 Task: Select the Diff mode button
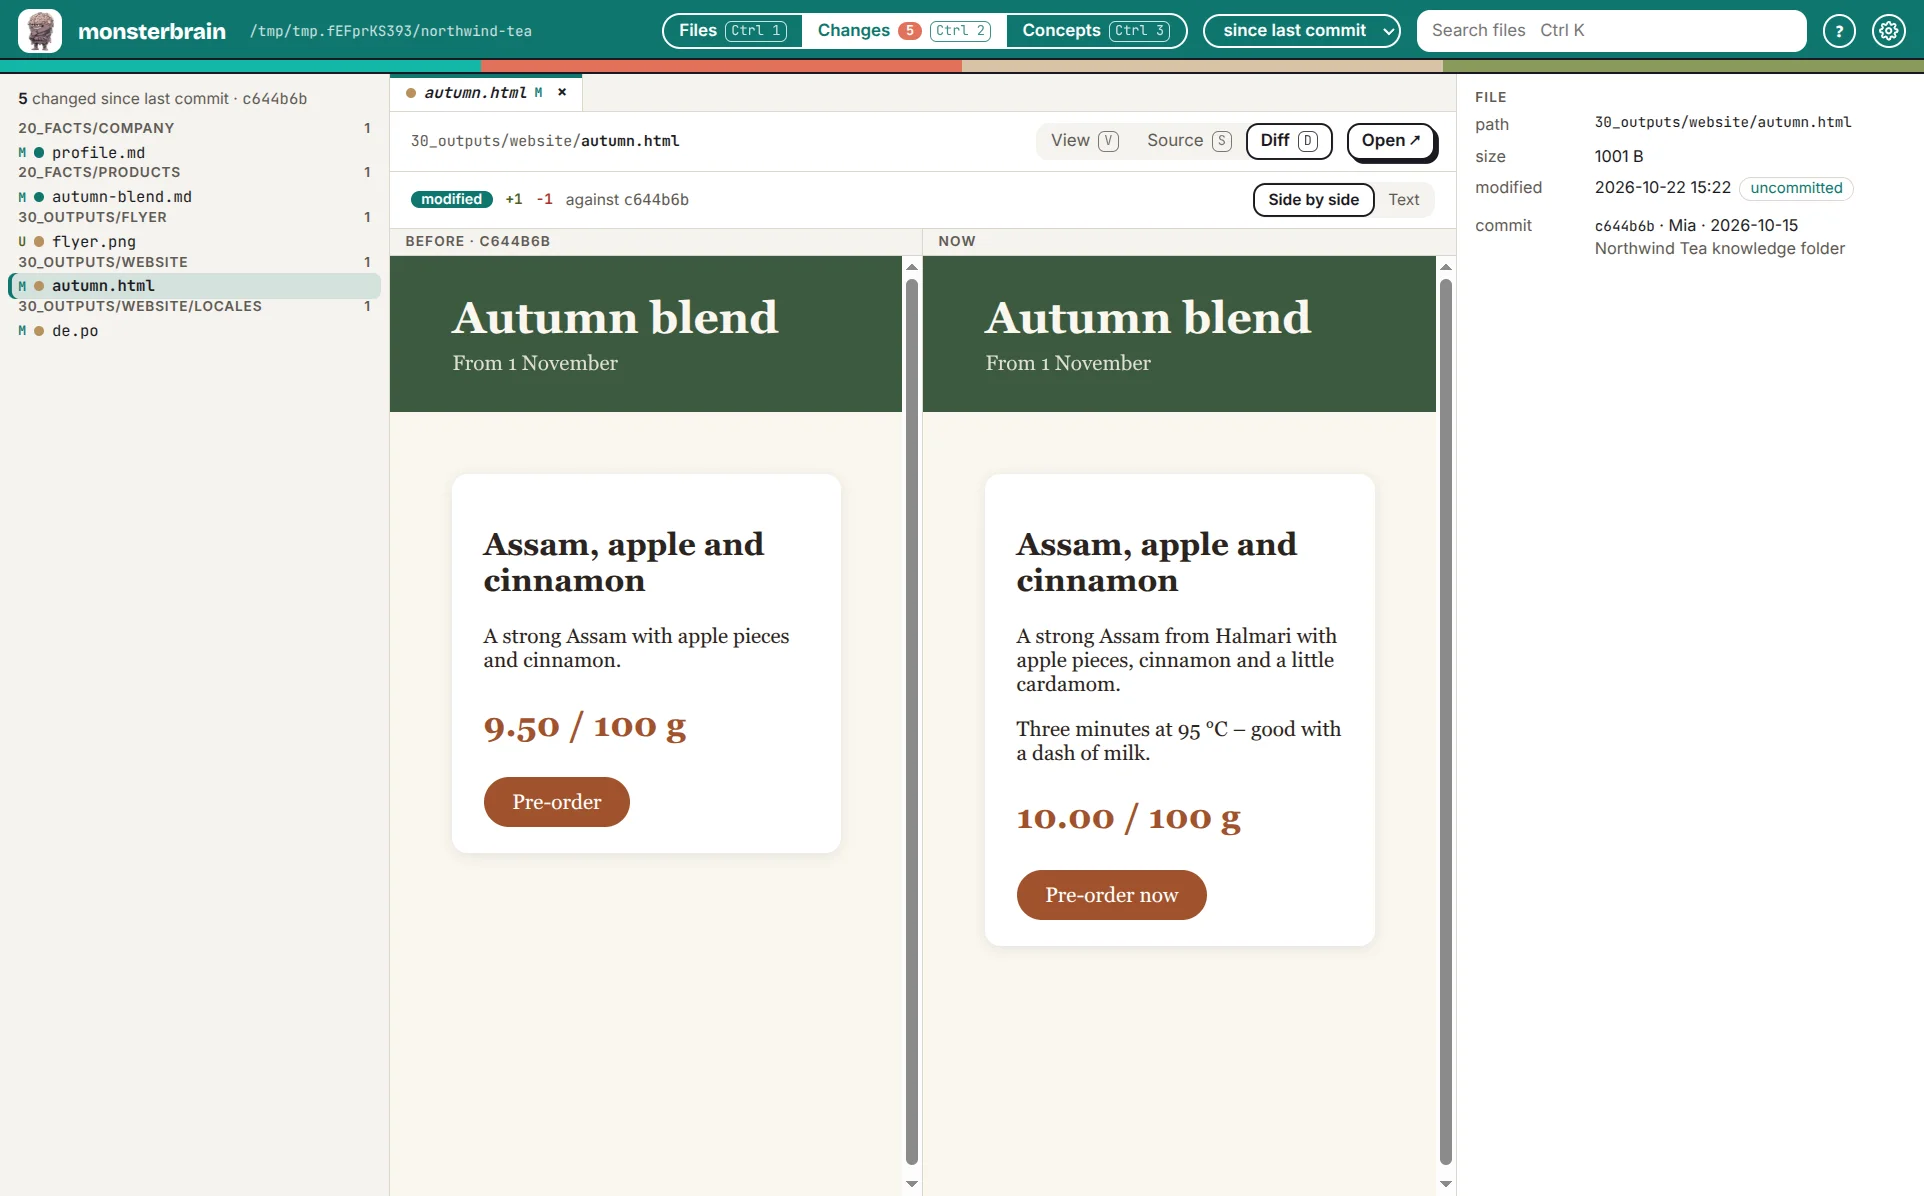[x=1289, y=141]
